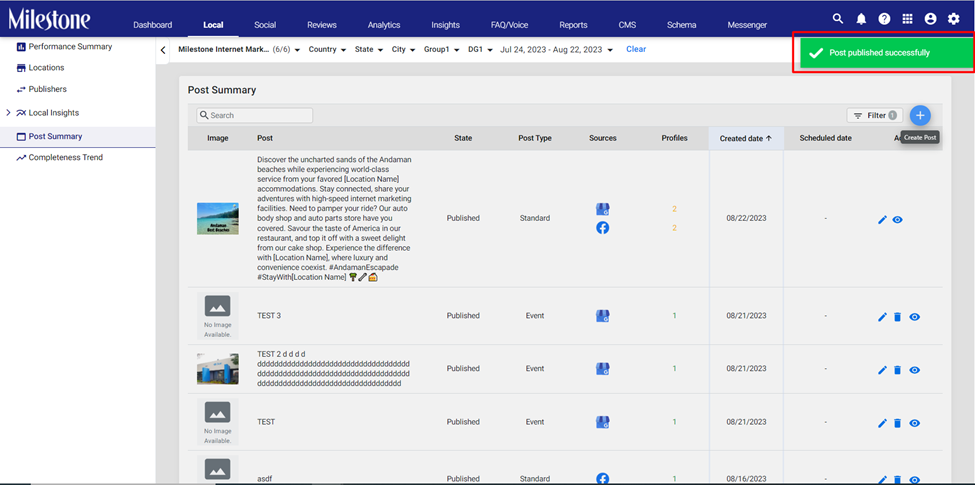Open the Group1 dropdown

(x=441, y=50)
